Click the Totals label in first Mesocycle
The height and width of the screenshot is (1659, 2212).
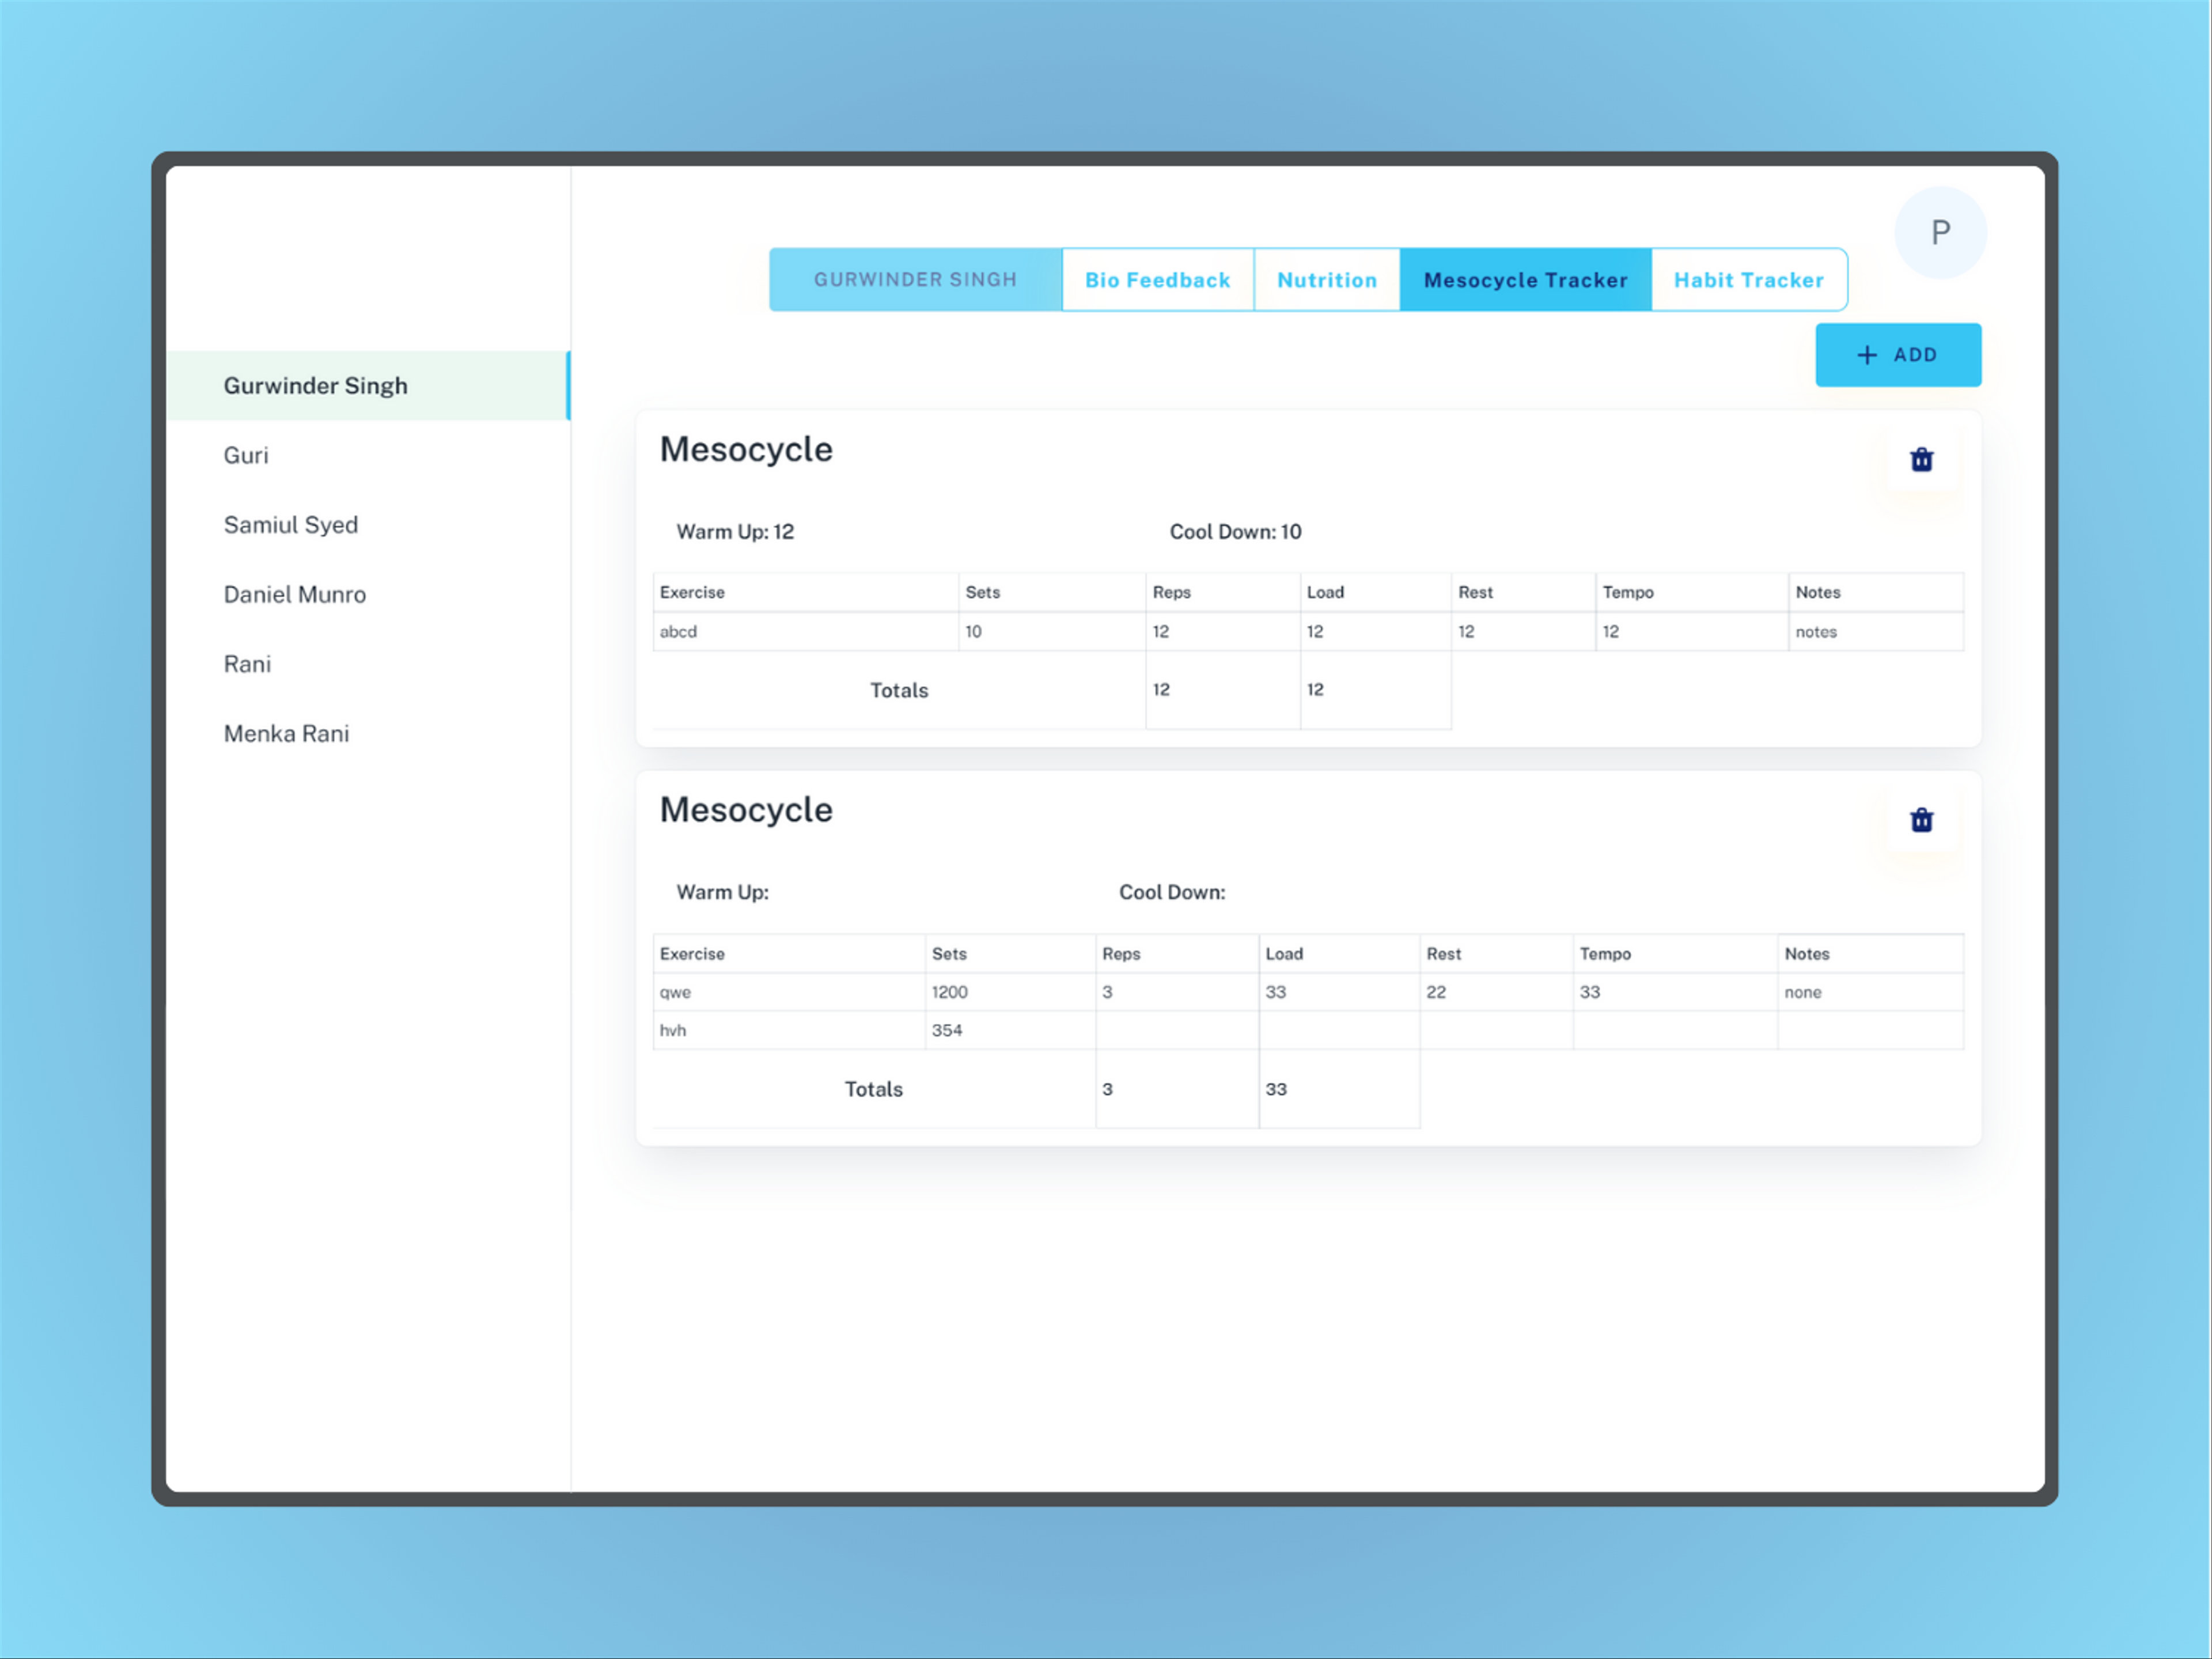click(x=899, y=690)
